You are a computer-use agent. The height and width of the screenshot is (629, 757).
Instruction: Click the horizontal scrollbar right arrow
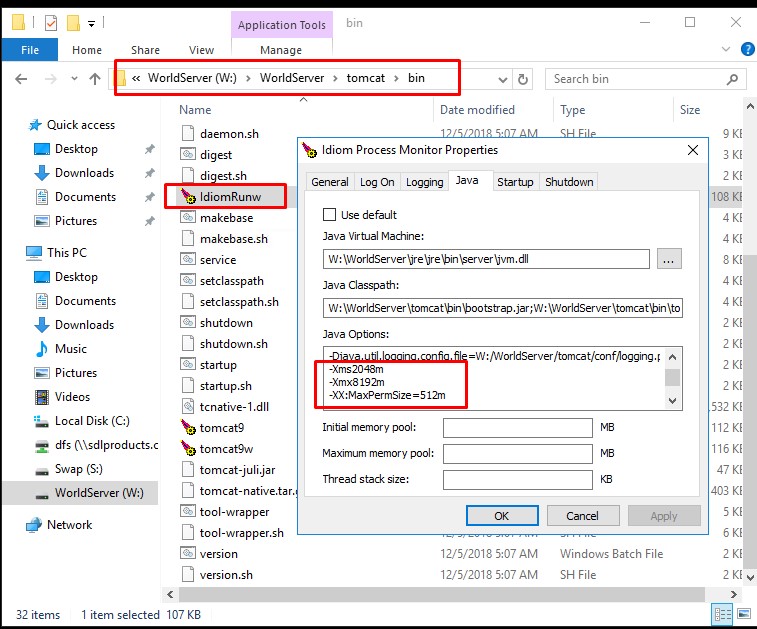[x=734, y=594]
